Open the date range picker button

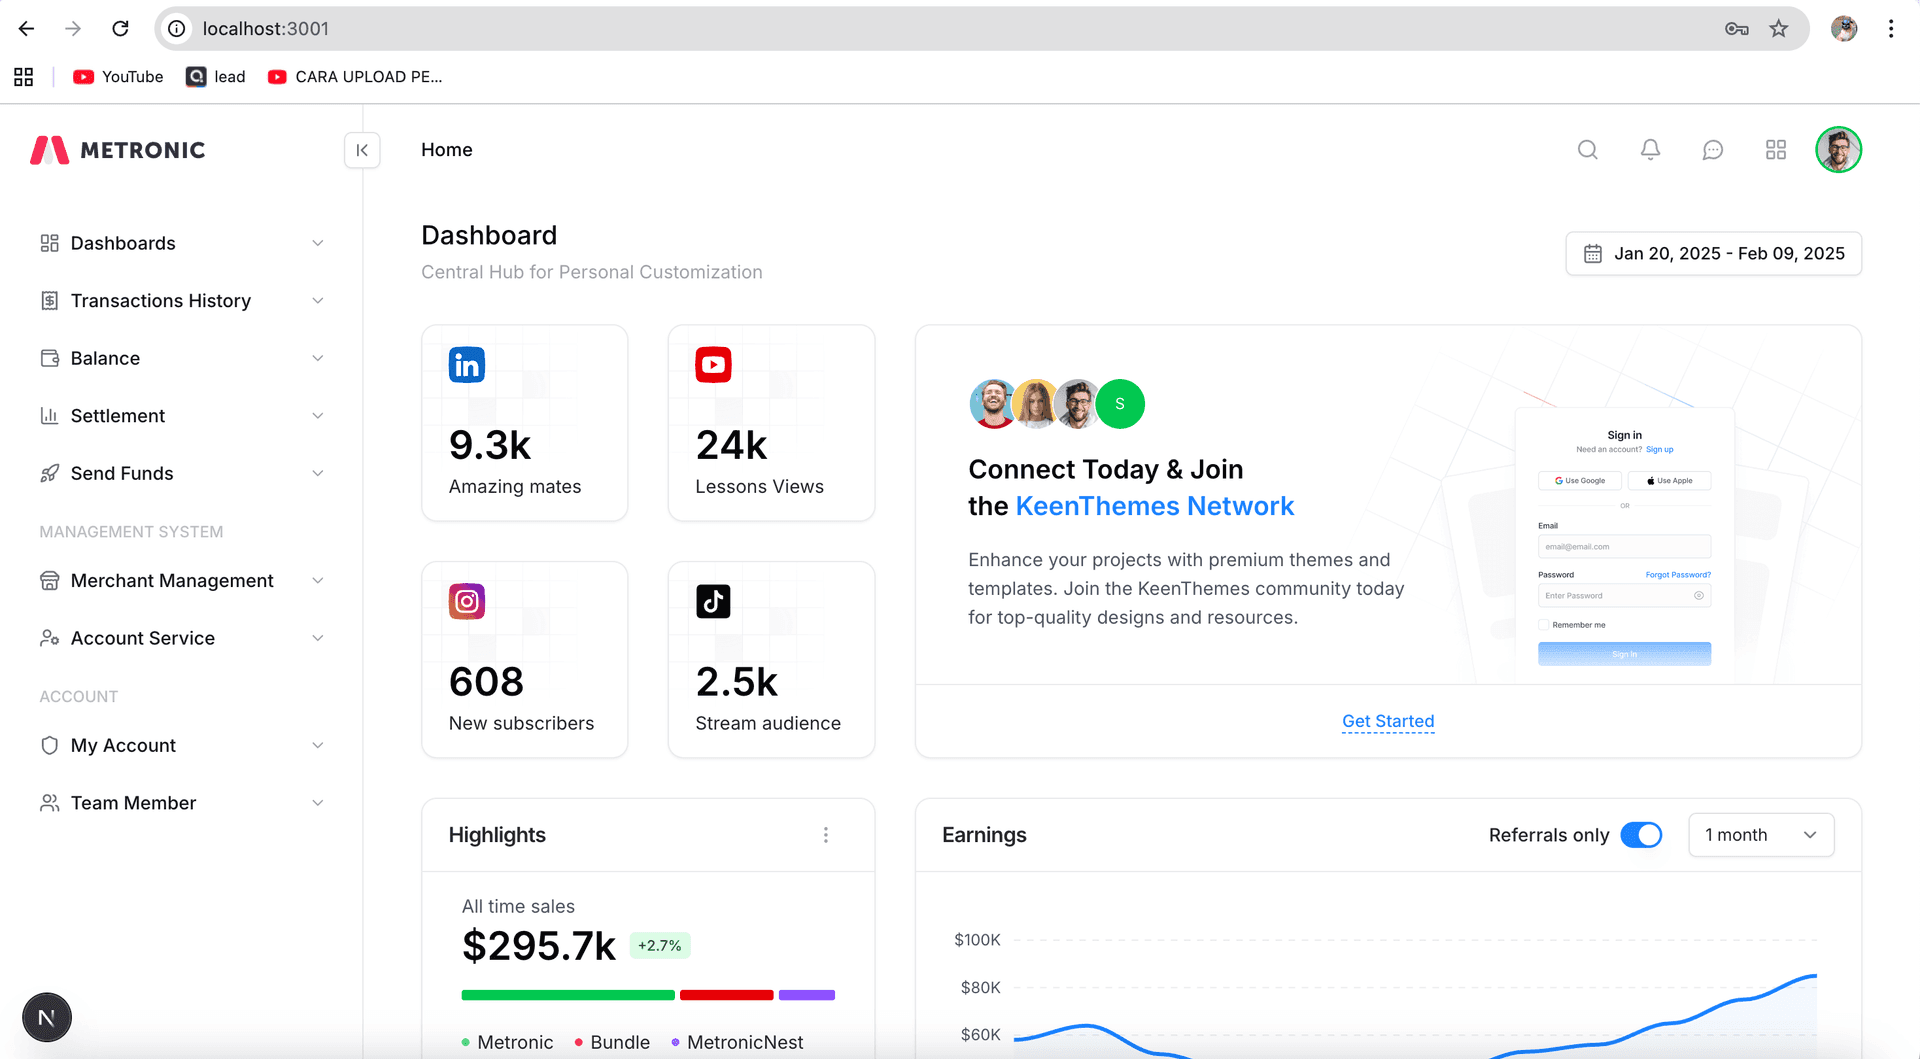[1713, 253]
